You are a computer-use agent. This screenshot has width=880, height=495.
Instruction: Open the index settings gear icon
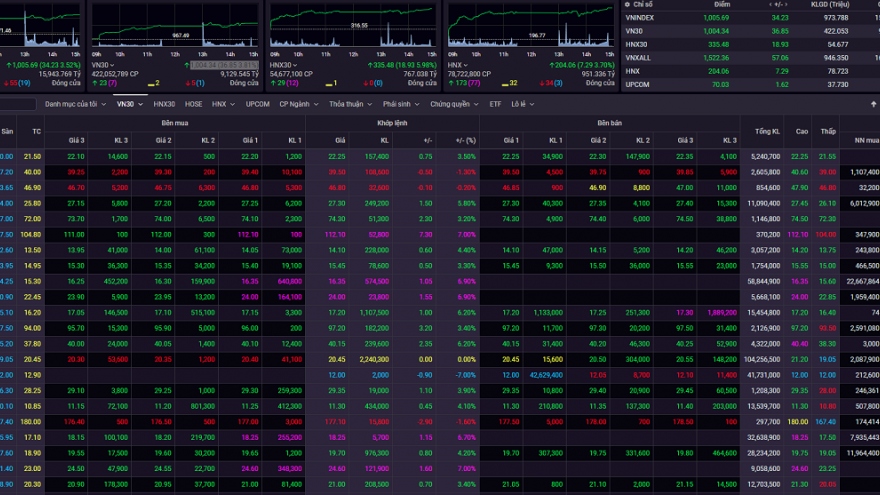pos(628,5)
